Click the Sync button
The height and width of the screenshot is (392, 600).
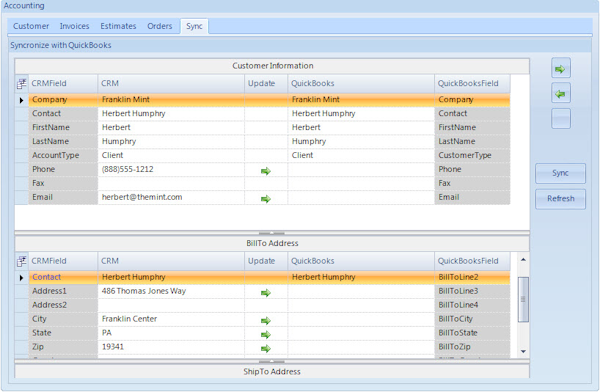(560, 173)
